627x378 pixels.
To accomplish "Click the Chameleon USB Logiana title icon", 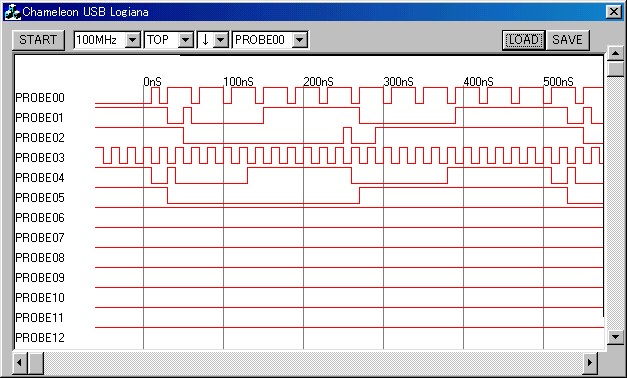I will [12, 12].
